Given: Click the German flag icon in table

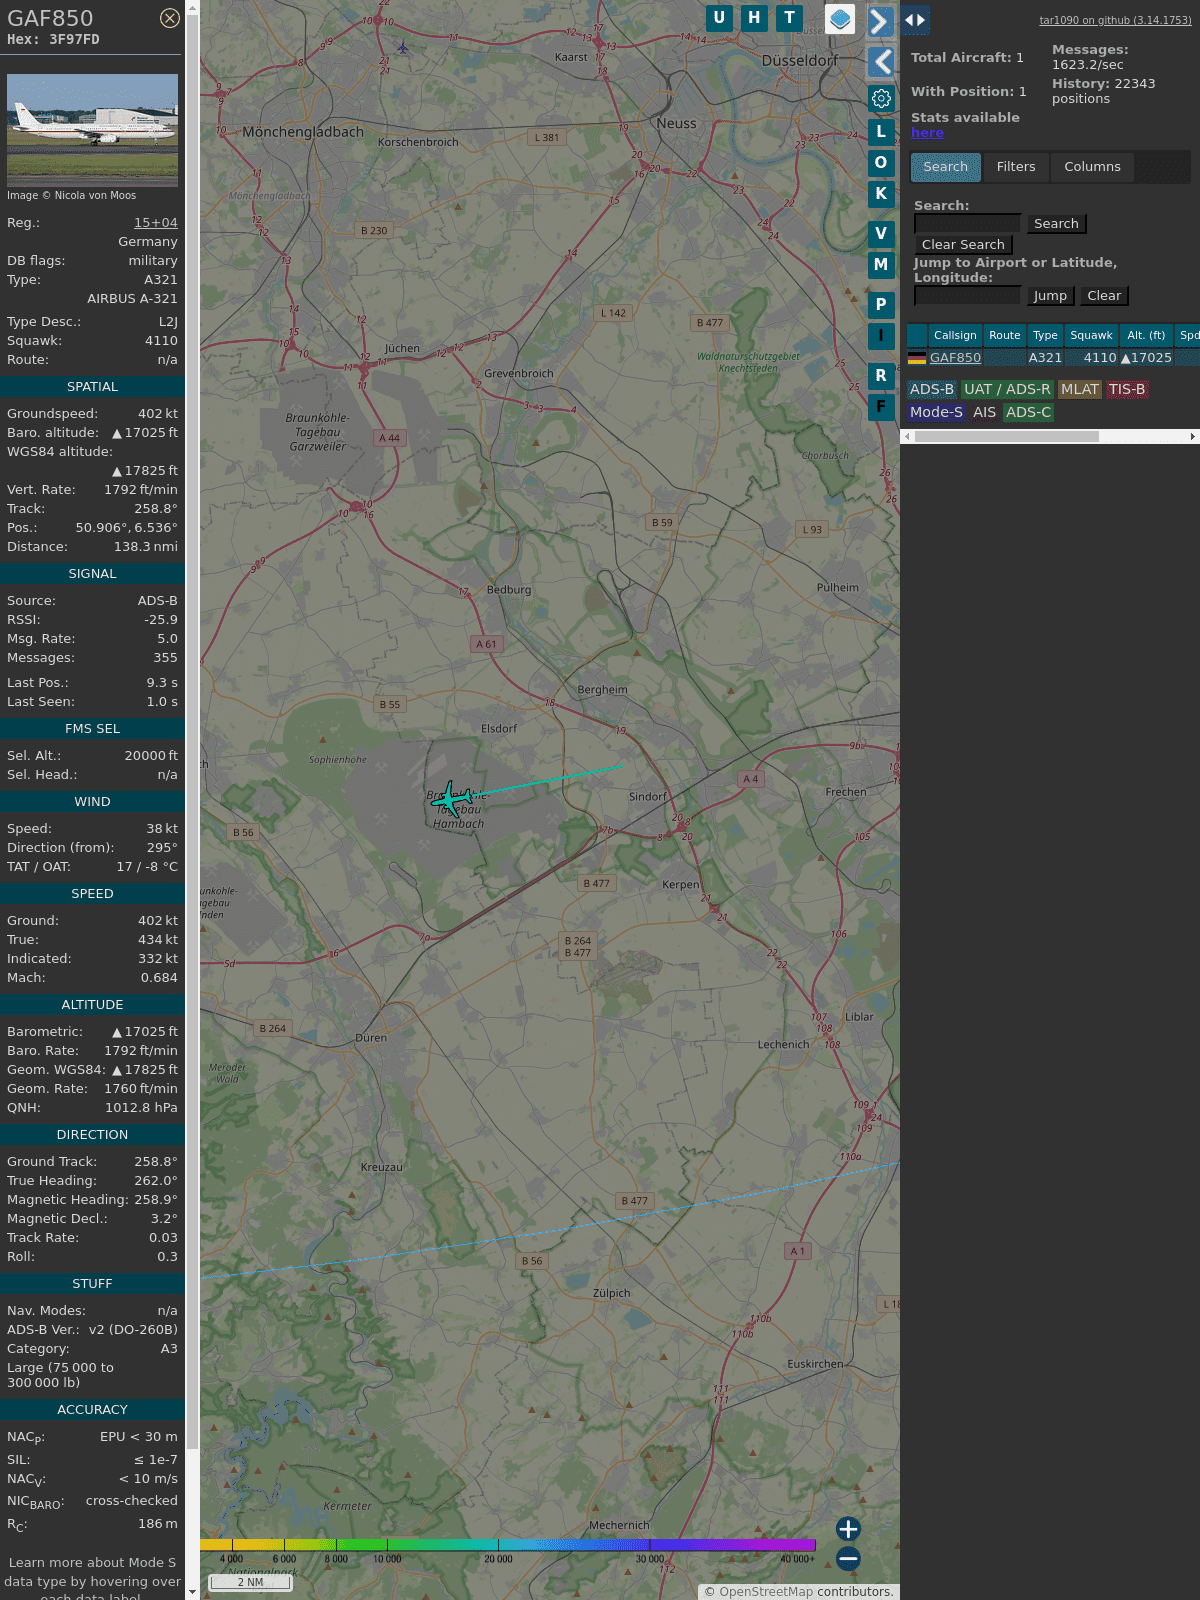Looking at the screenshot, I should (x=916, y=358).
